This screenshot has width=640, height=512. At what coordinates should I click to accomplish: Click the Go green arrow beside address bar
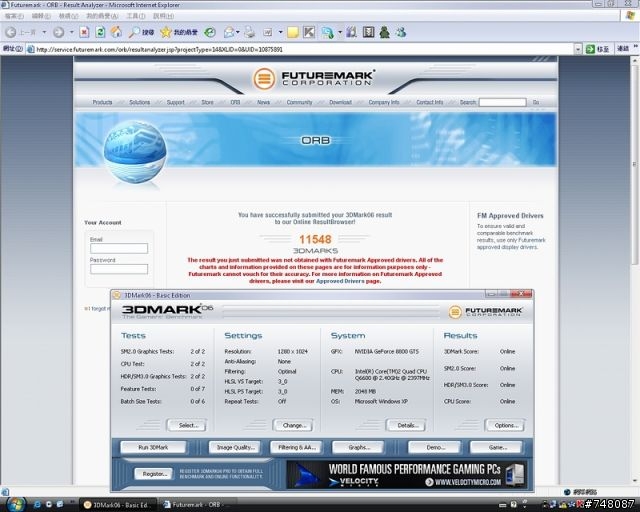[x=590, y=49]
